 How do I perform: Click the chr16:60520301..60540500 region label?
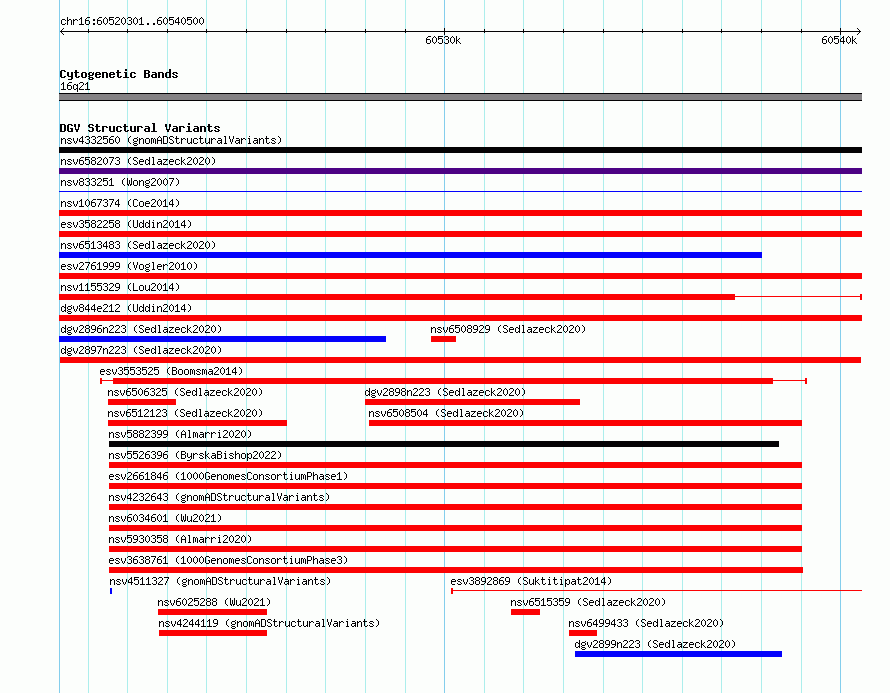(x=132, y=21)
